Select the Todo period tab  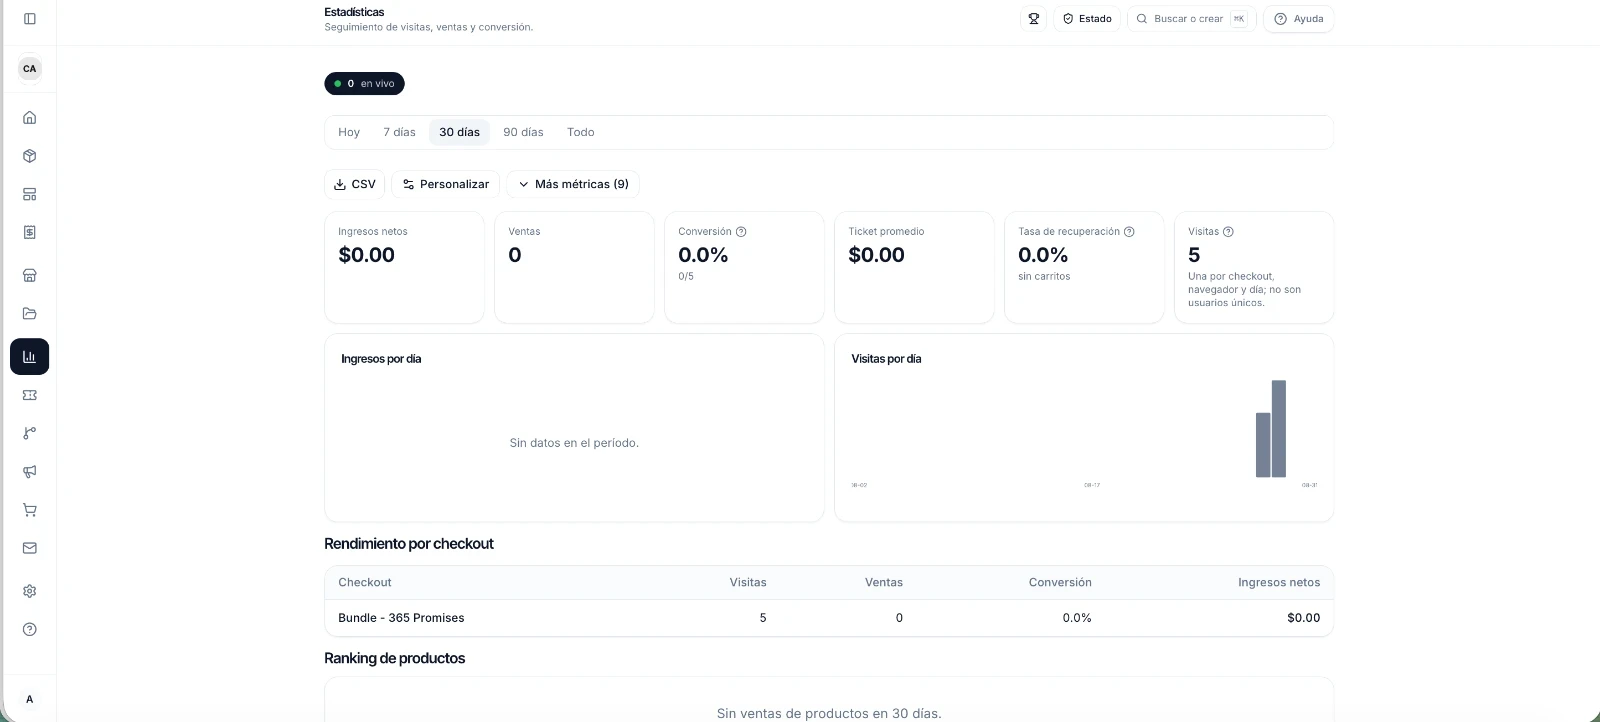coord(581,132)
